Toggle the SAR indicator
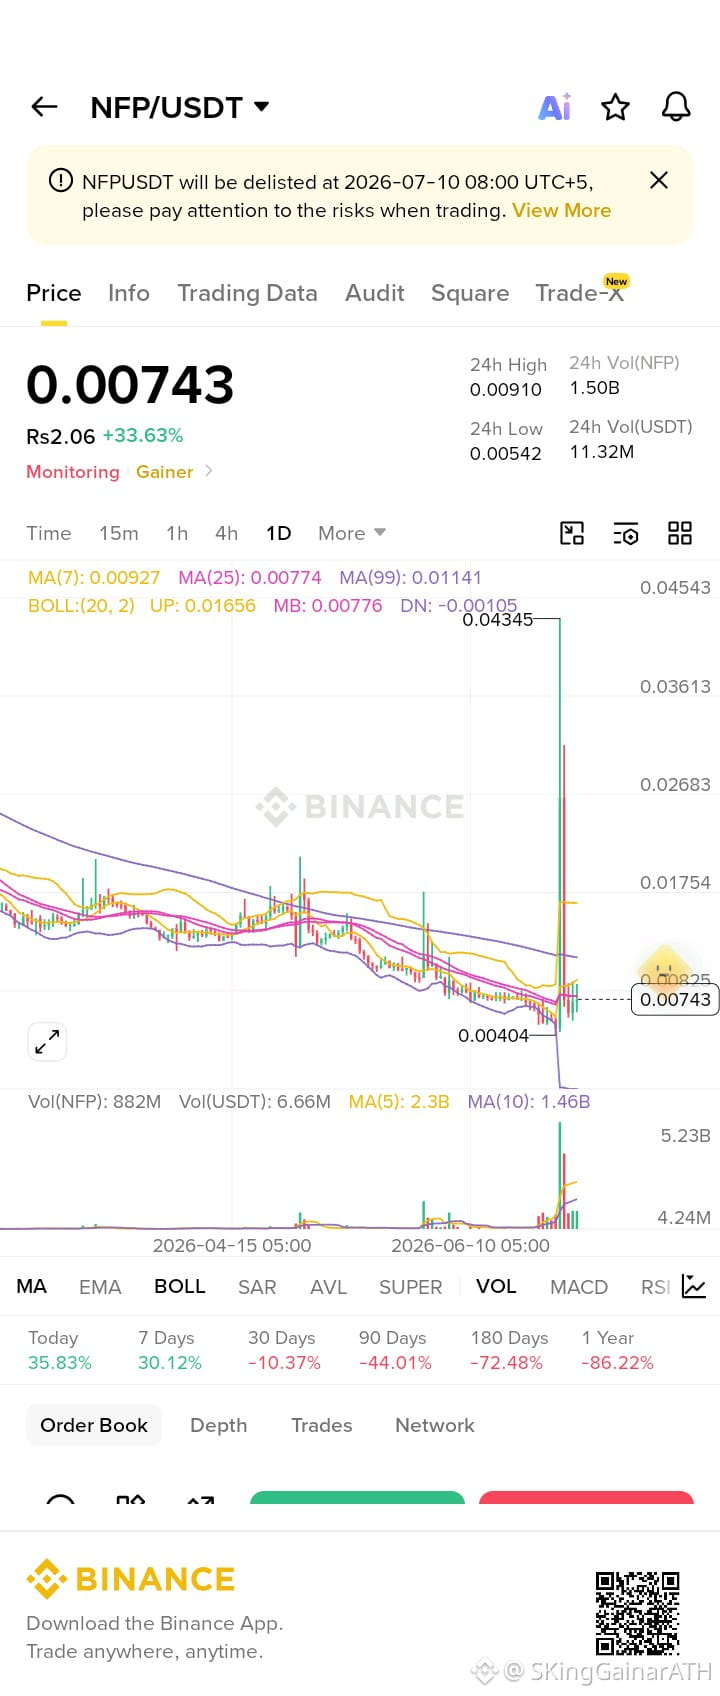Viewport: 720px width, 1696px height. (257, 1287)
